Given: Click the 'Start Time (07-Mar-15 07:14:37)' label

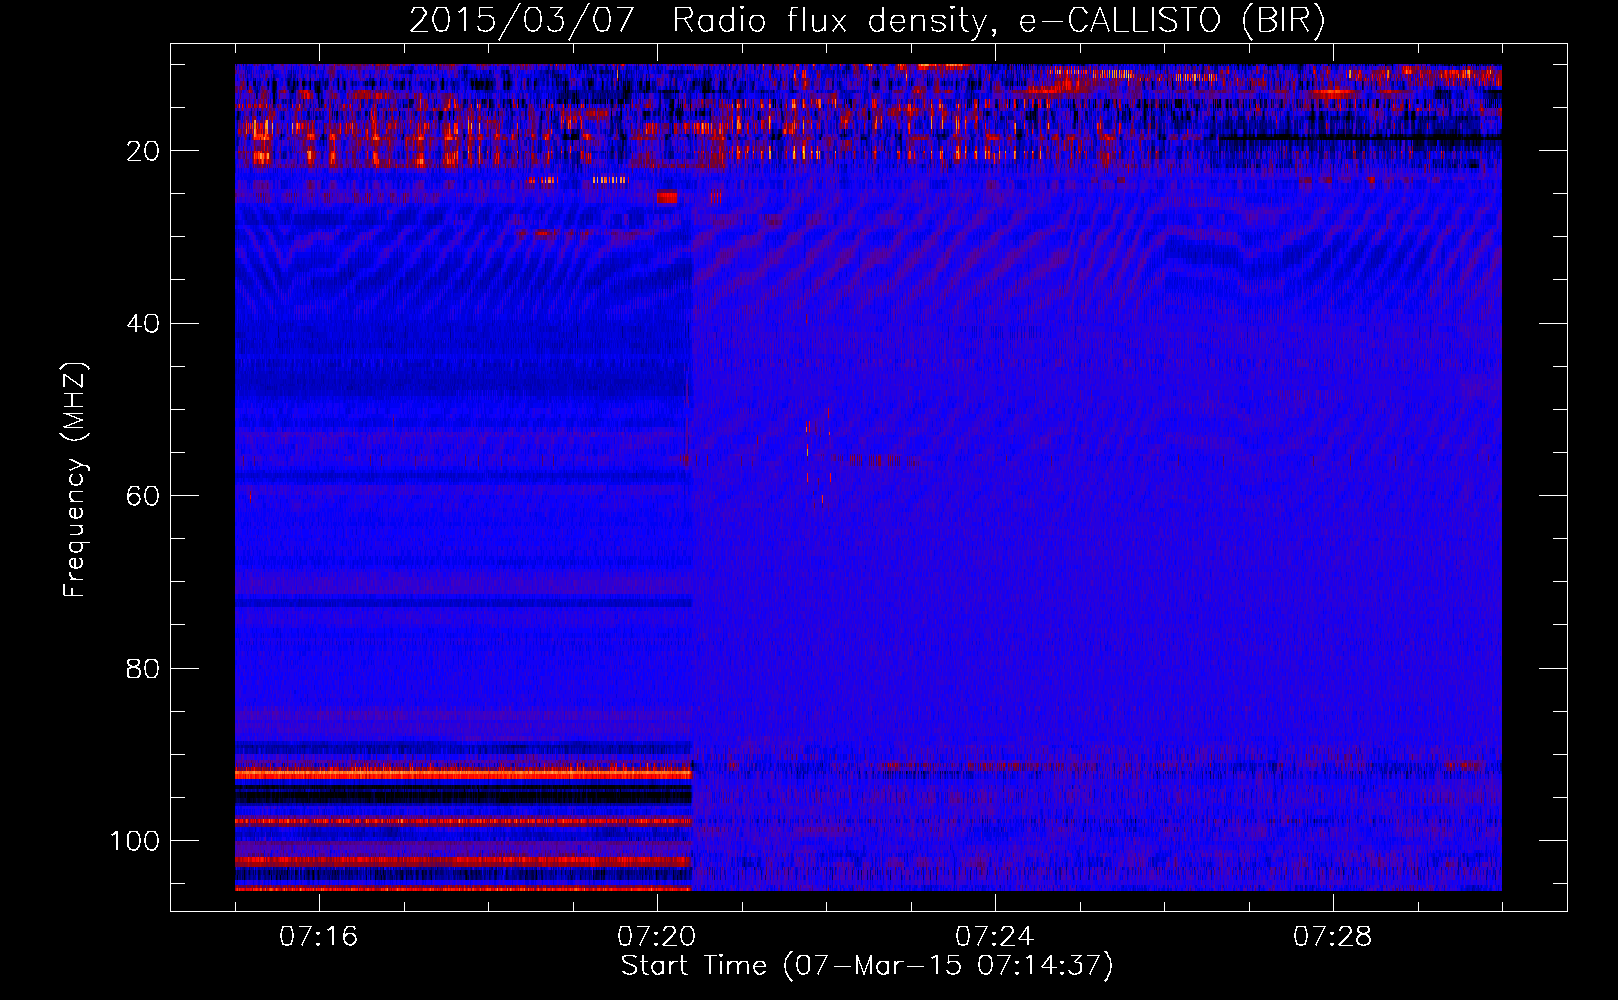Looking at the screenshot, I should pyautogui.click(x=867, y=966).
